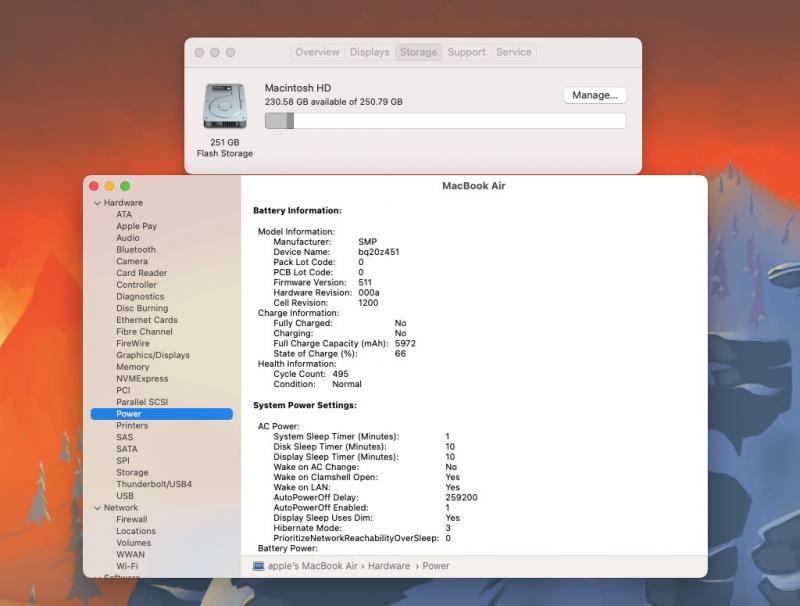The image size is (800, 606).
Task: Select Locations under Network
Action: 136,531
